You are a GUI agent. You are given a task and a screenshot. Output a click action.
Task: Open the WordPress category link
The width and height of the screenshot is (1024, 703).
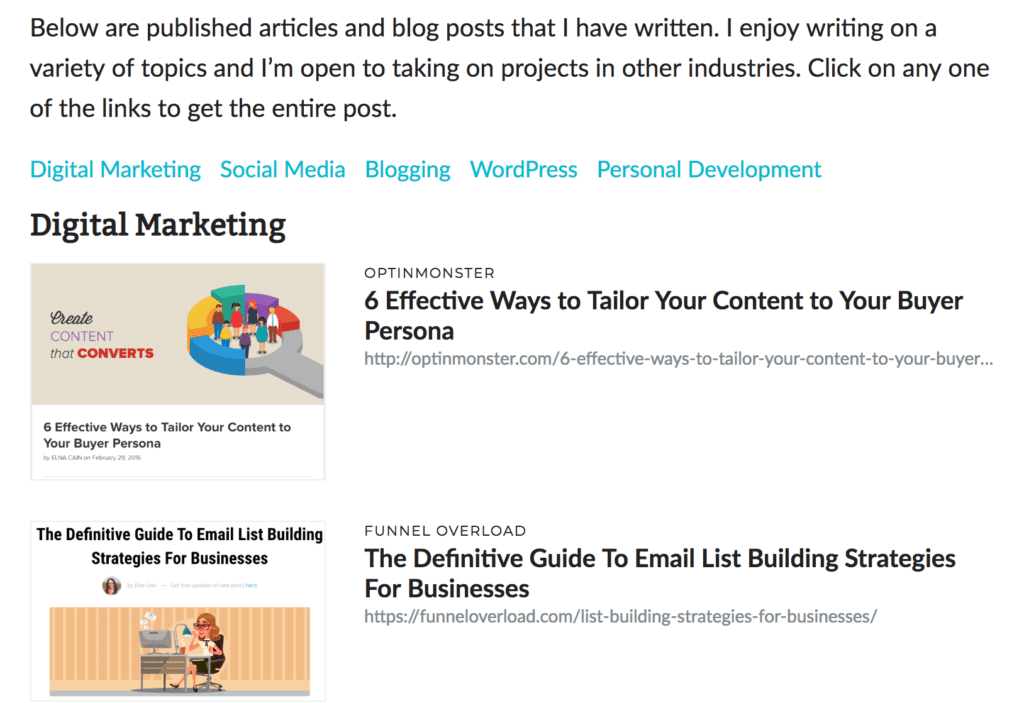tap(523, 170)
